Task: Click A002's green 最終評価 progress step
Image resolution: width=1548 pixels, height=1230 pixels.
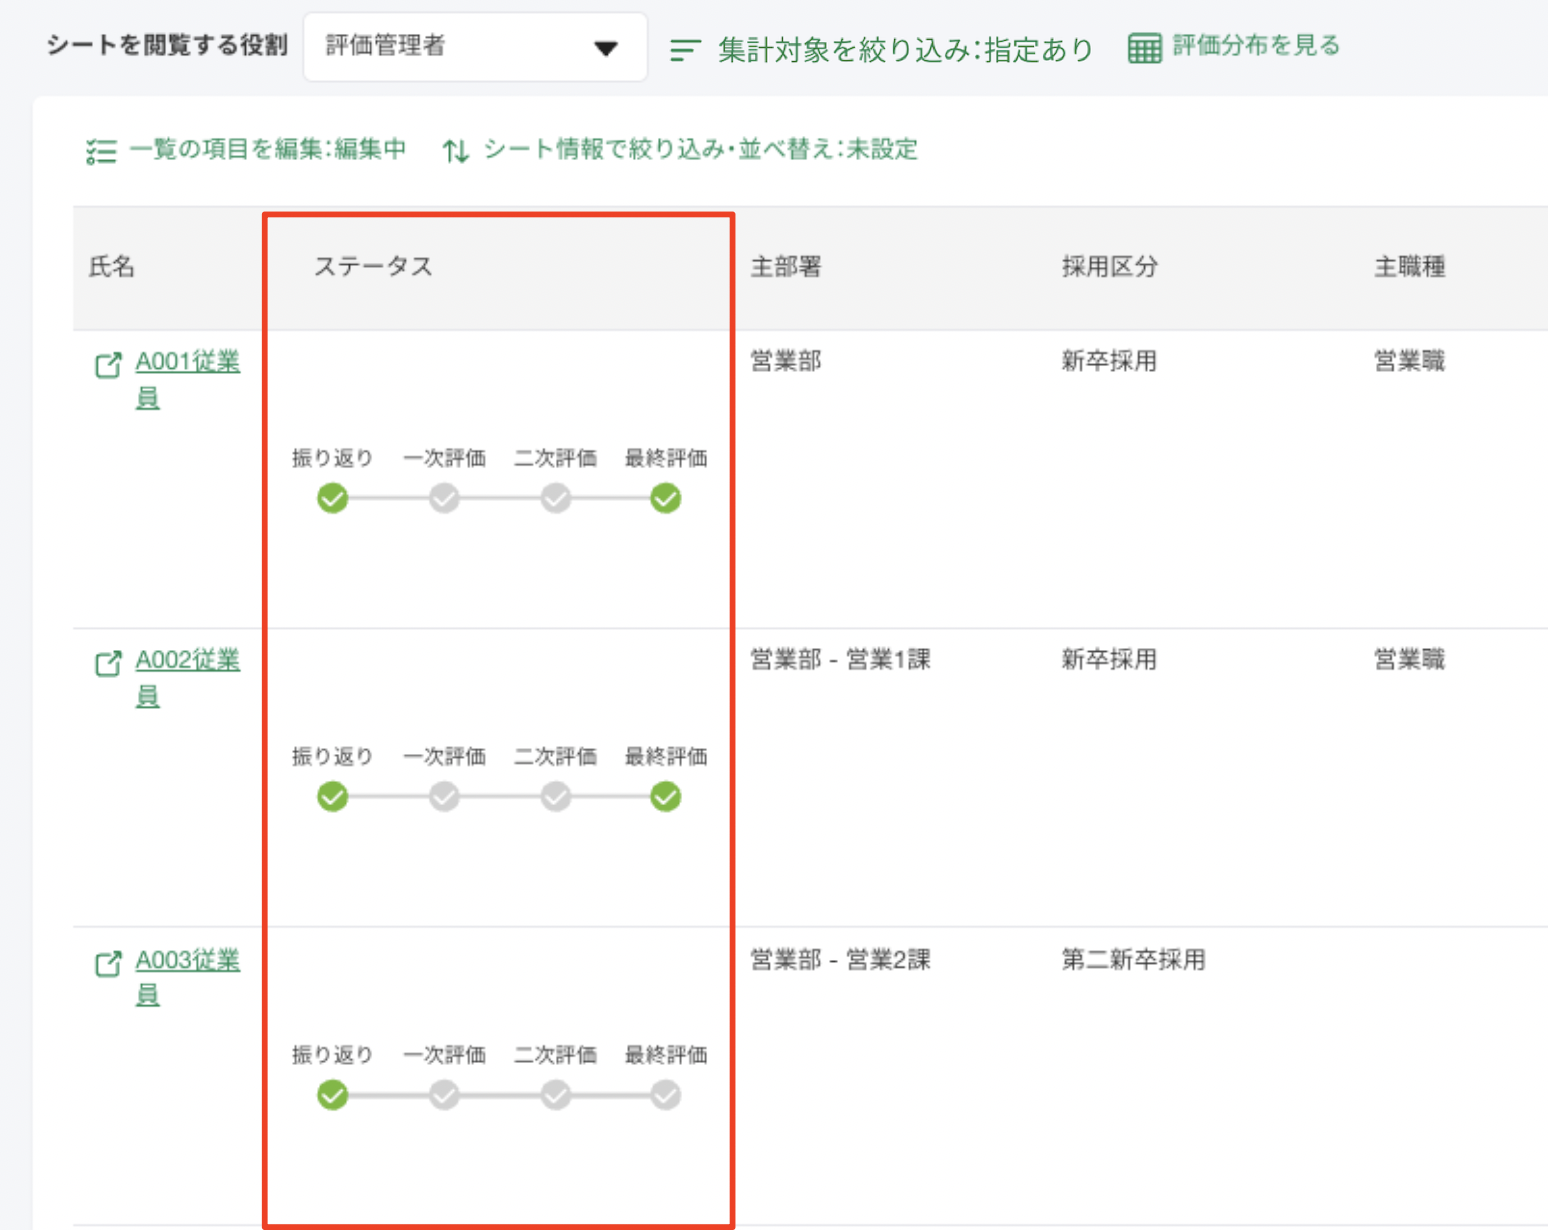Action: [665, 797]
